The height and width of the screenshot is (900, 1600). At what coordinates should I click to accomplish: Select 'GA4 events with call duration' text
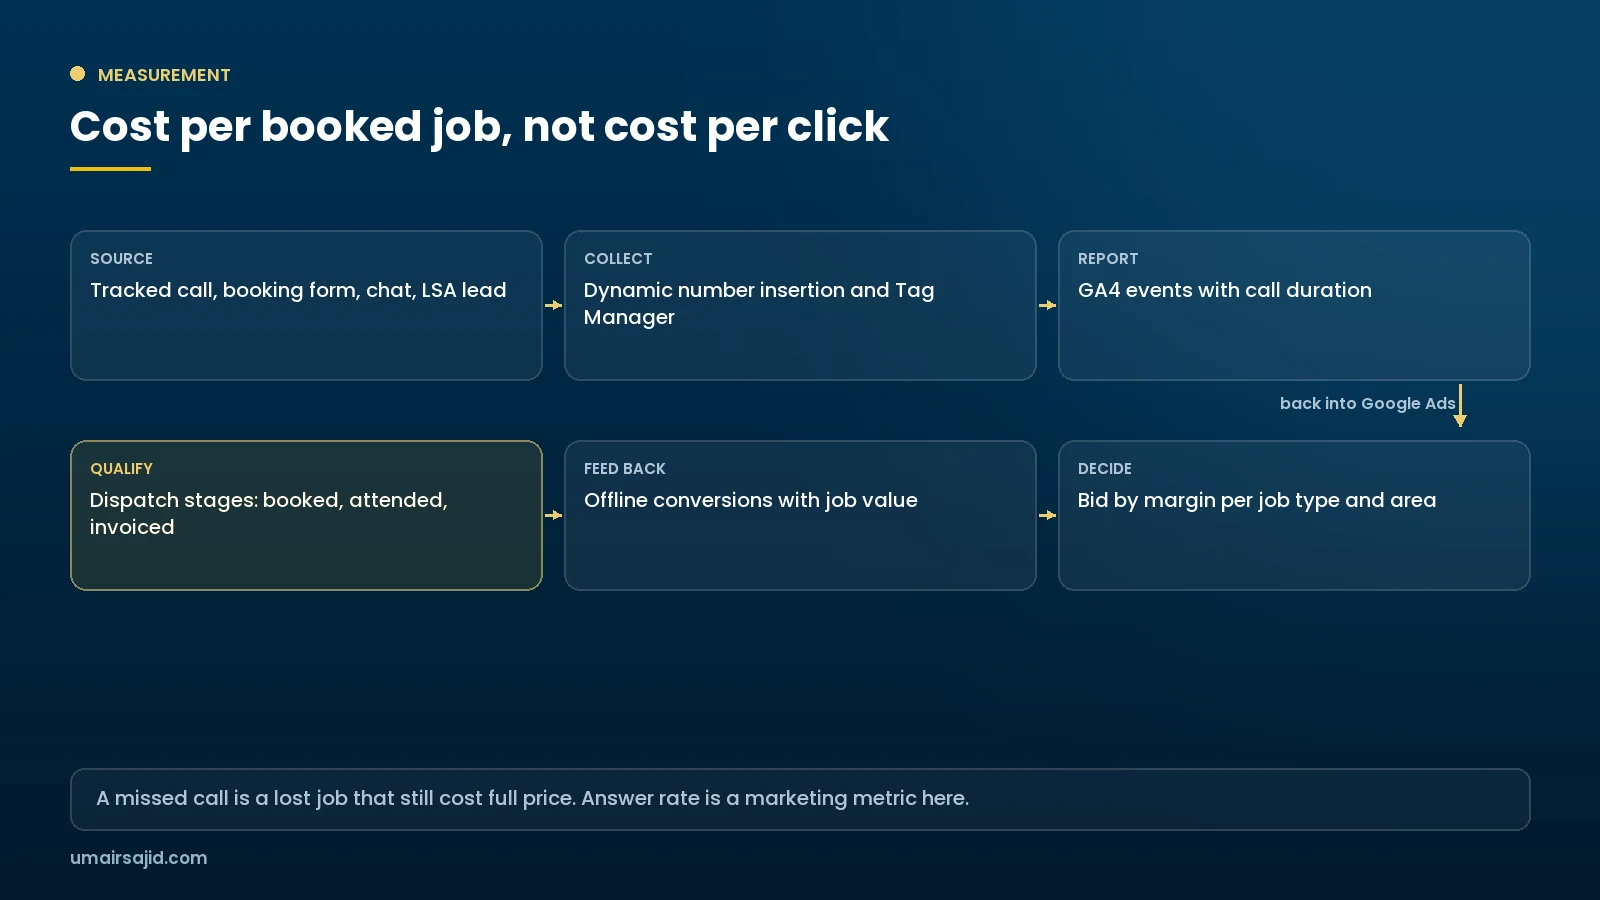1225,290
